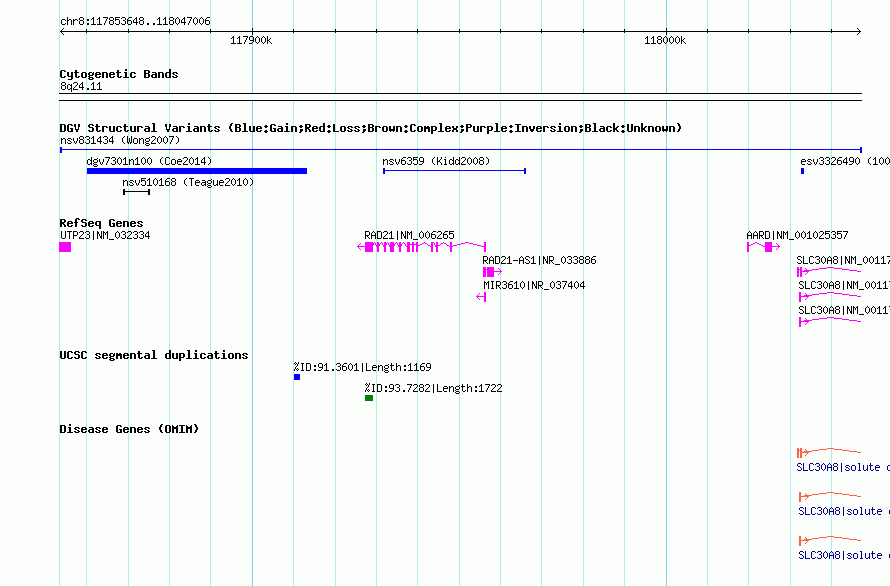Click the blue segmental duplication block, Length:1169
Image resolution: width=890 pixels, height=586 pixels.
pyautogui.click(x=297, y=377)
